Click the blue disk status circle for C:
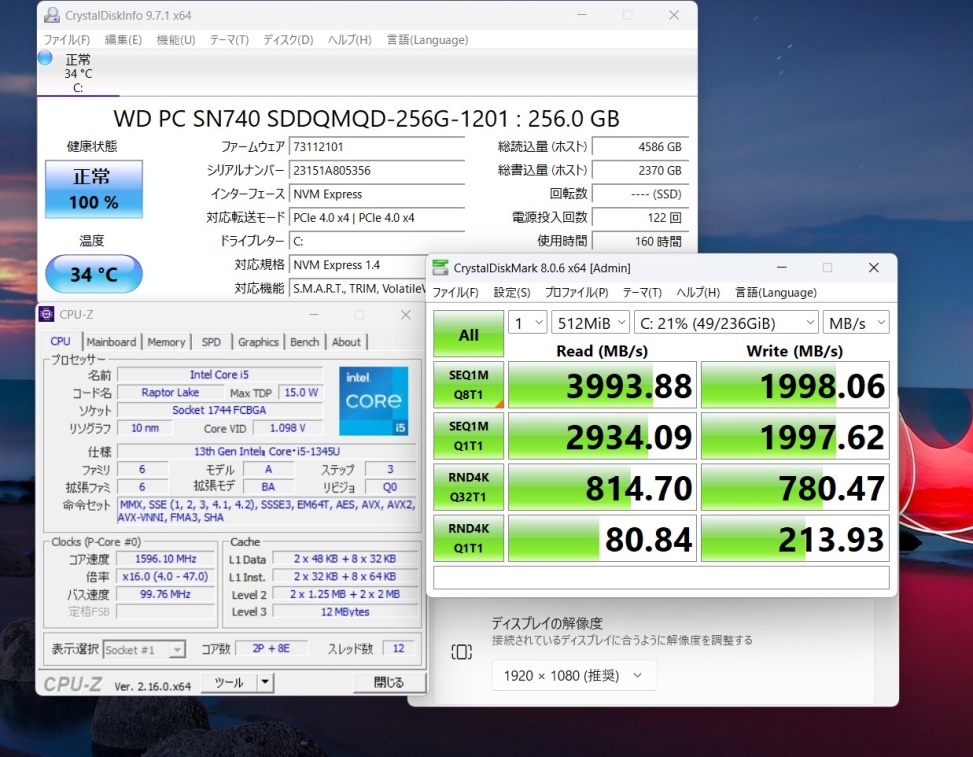This screenshot has width=973, height=757. (x=45, y=58)
